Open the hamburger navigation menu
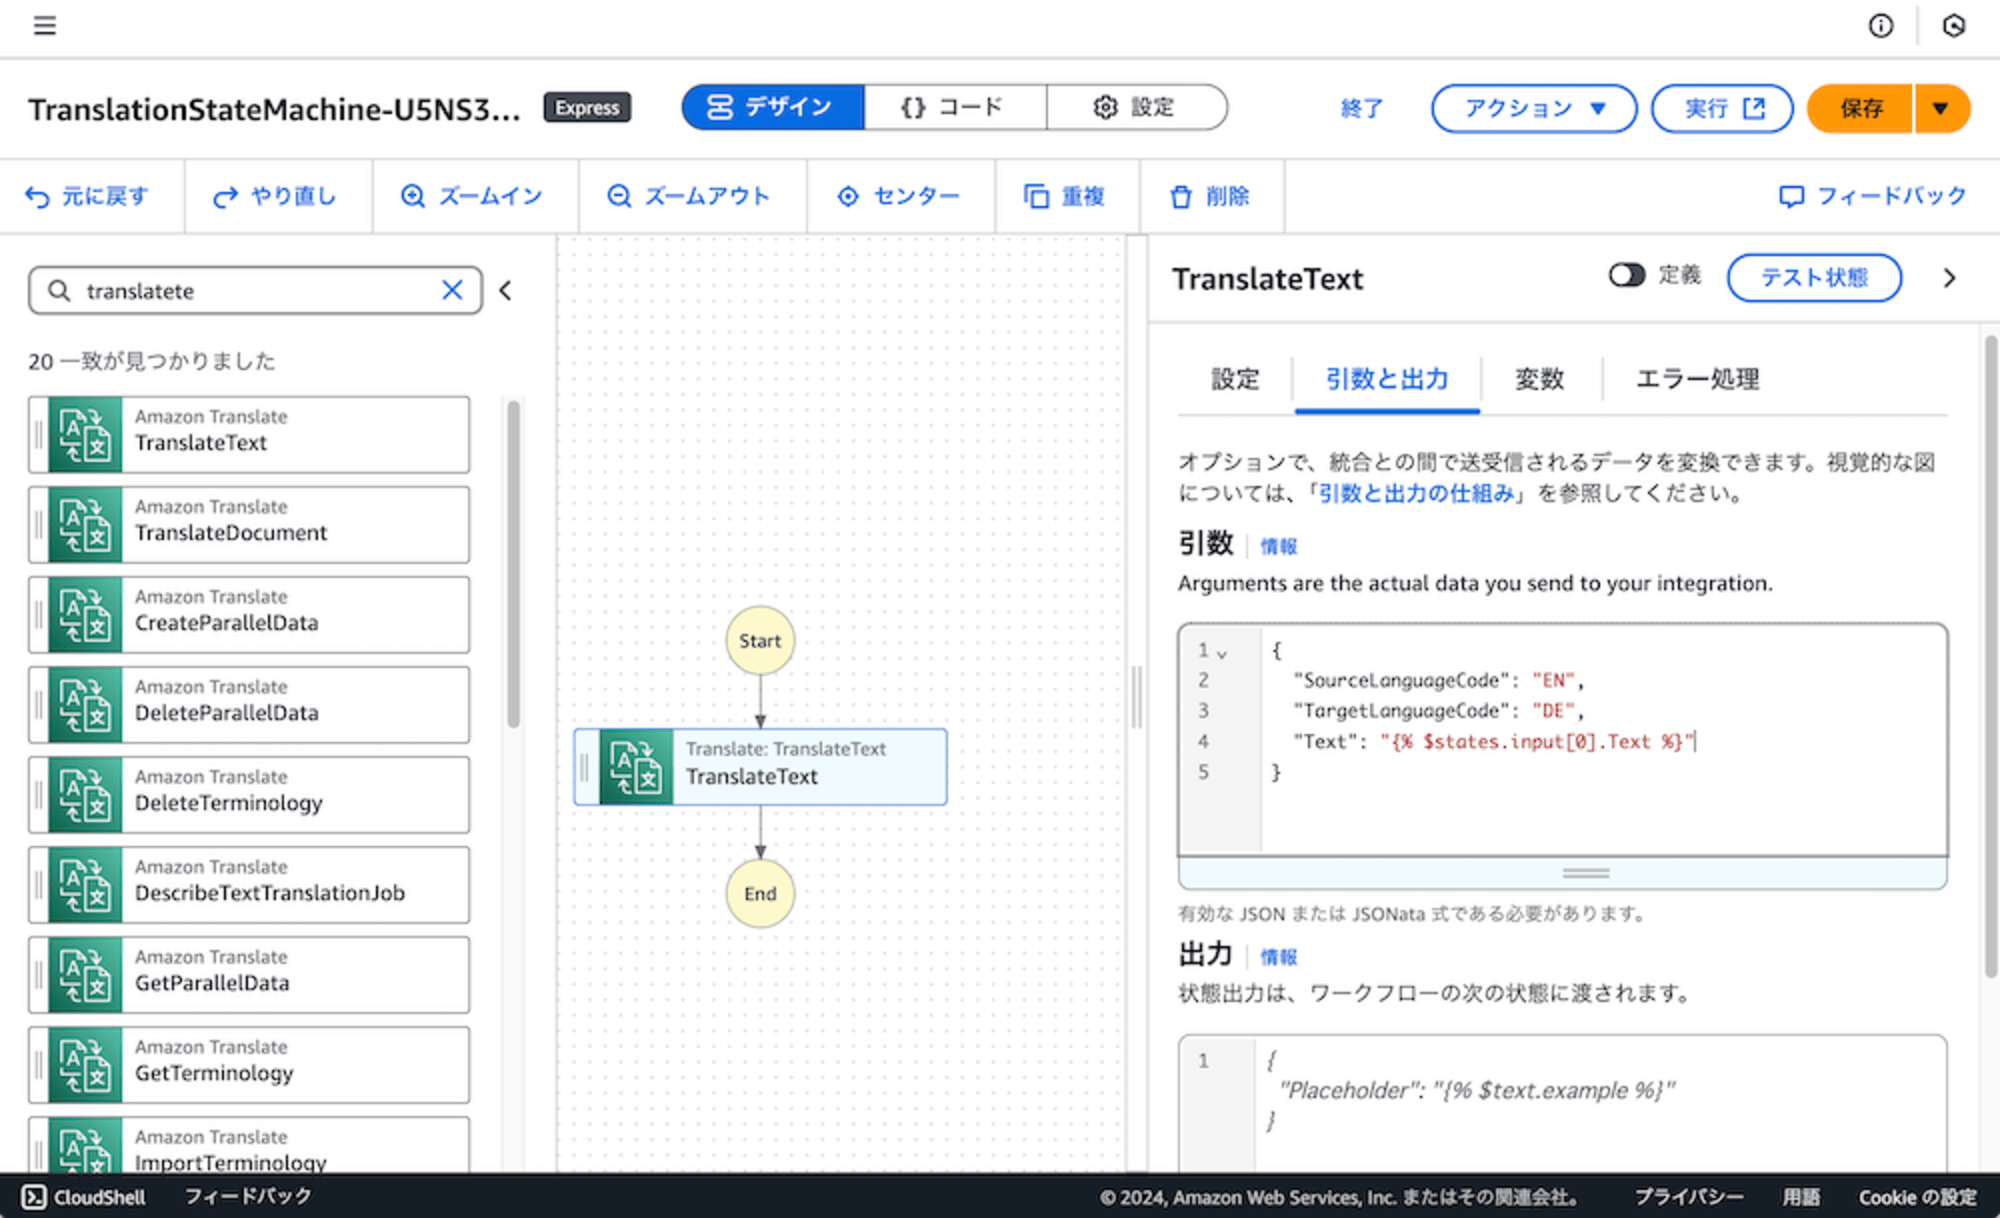The height and width of the screenshot is (1218, 2000). click(45, 26)
